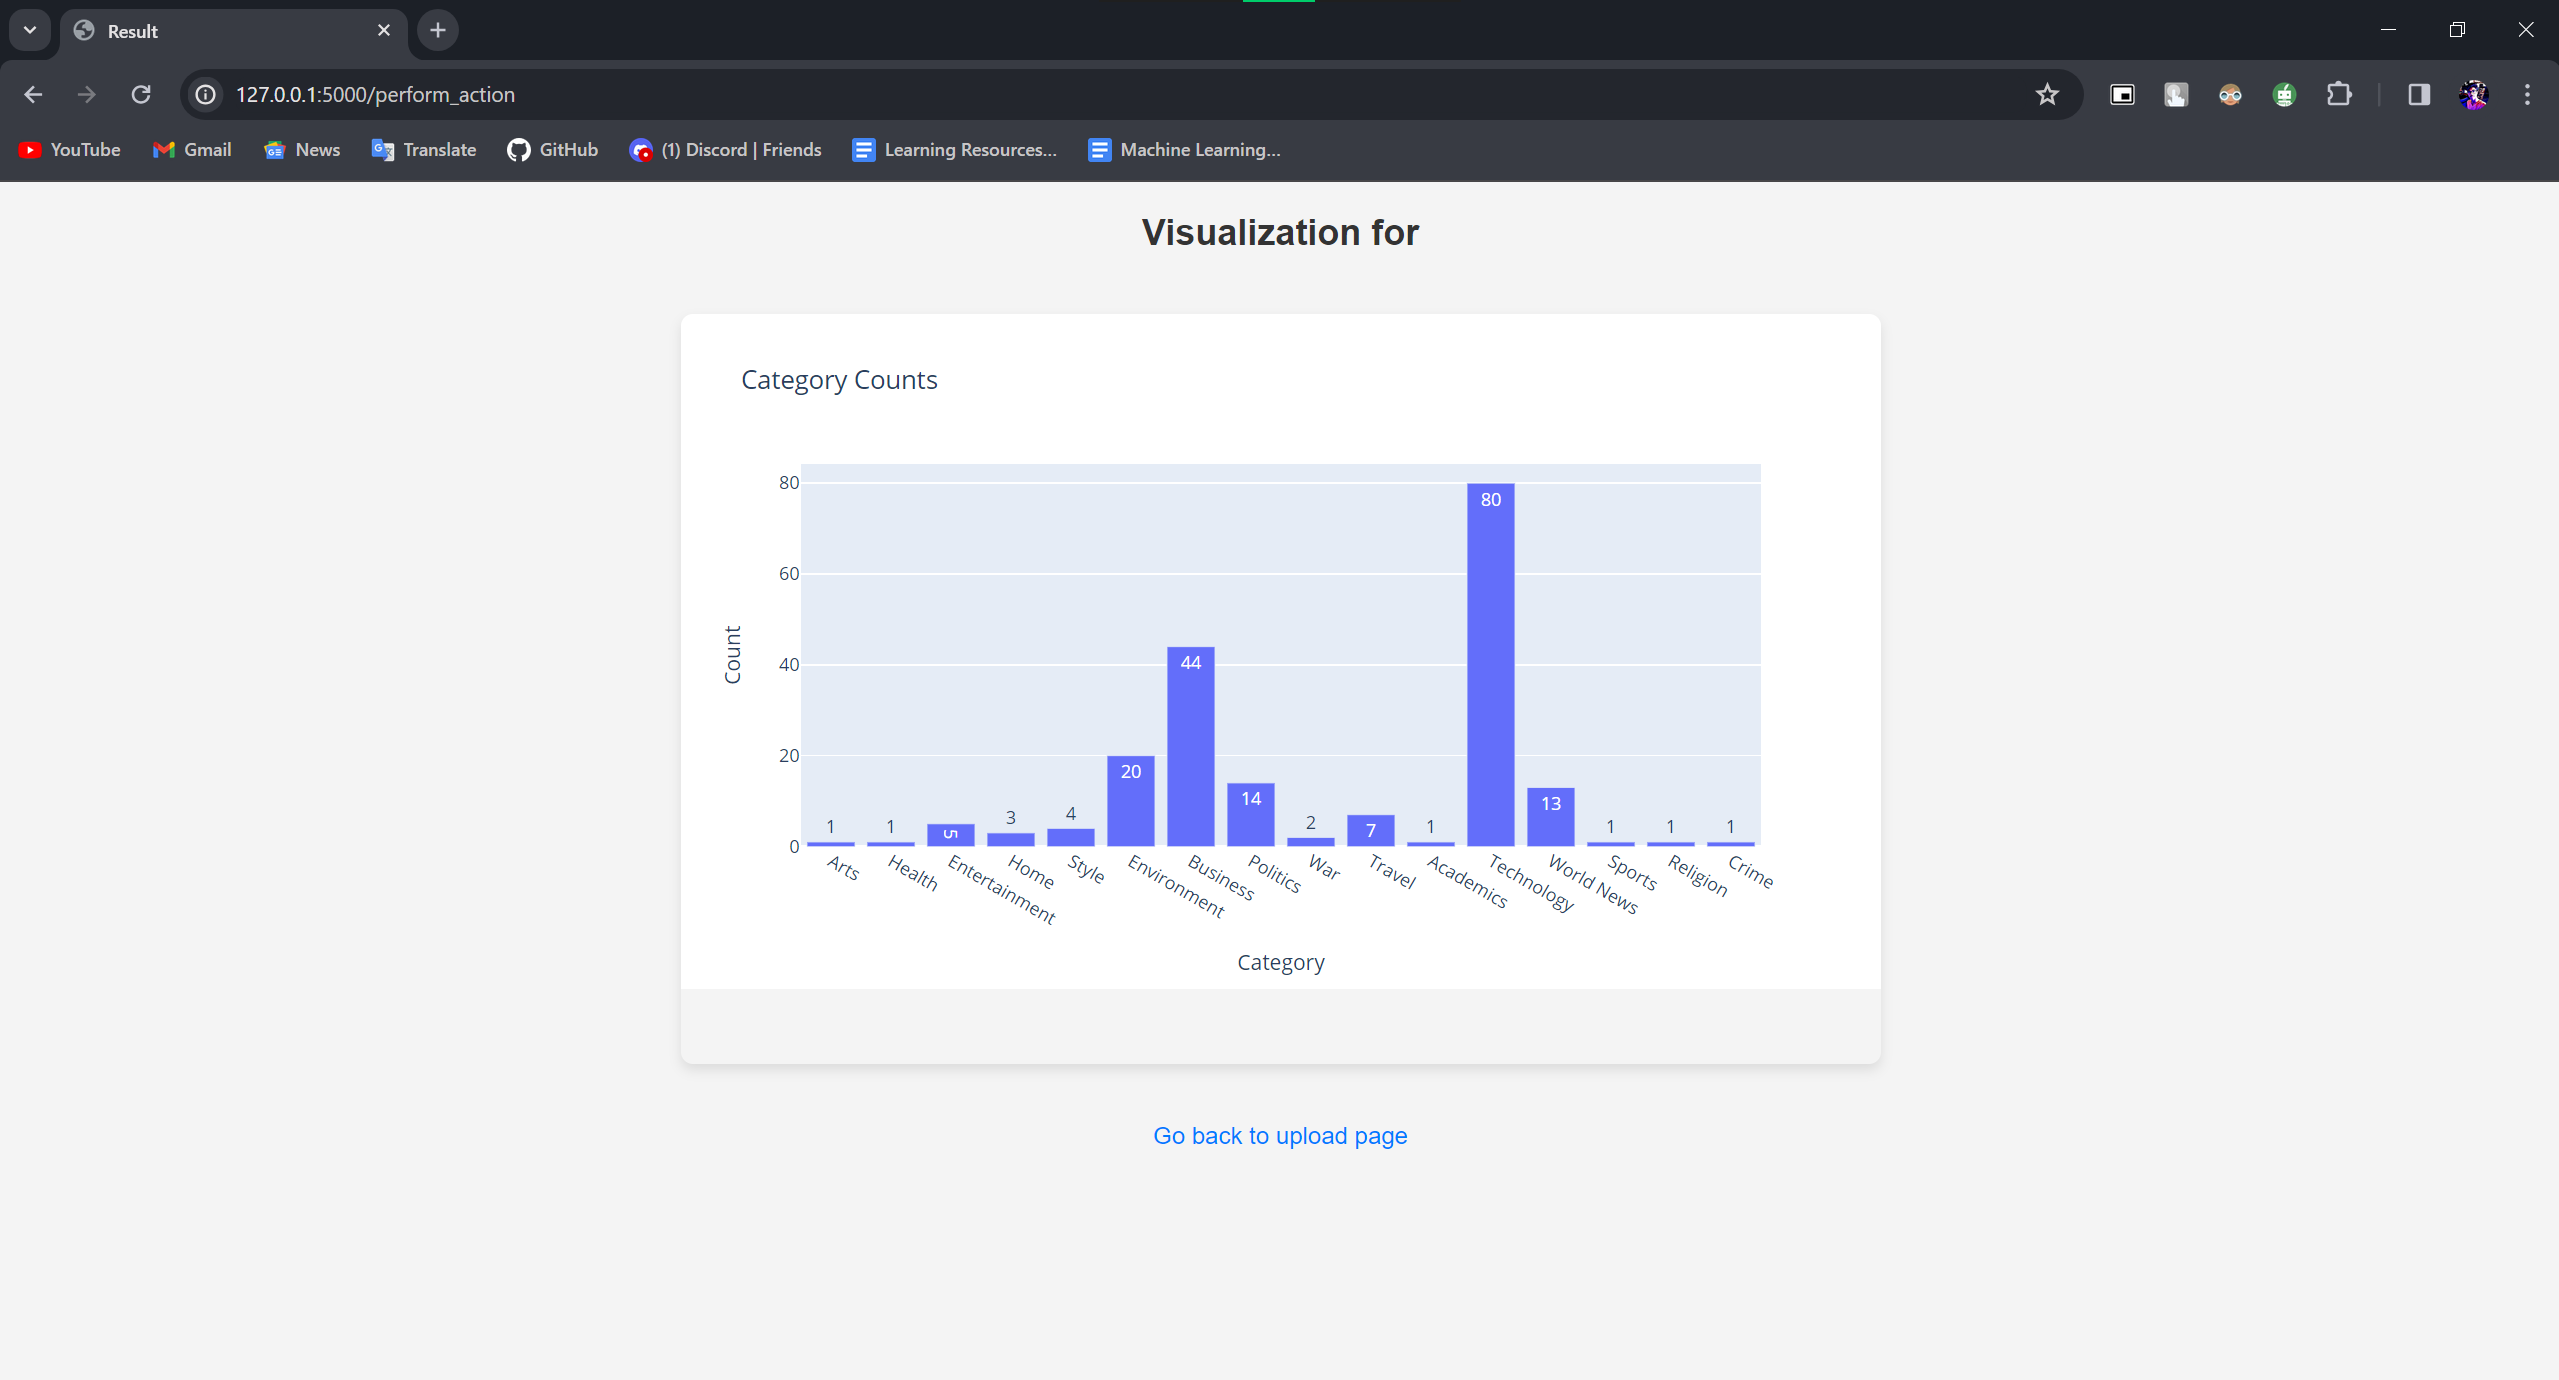The image size is (2559, 1380).
Task: Open the Discord Friends bookmark
Action: (x=726, y=149)
